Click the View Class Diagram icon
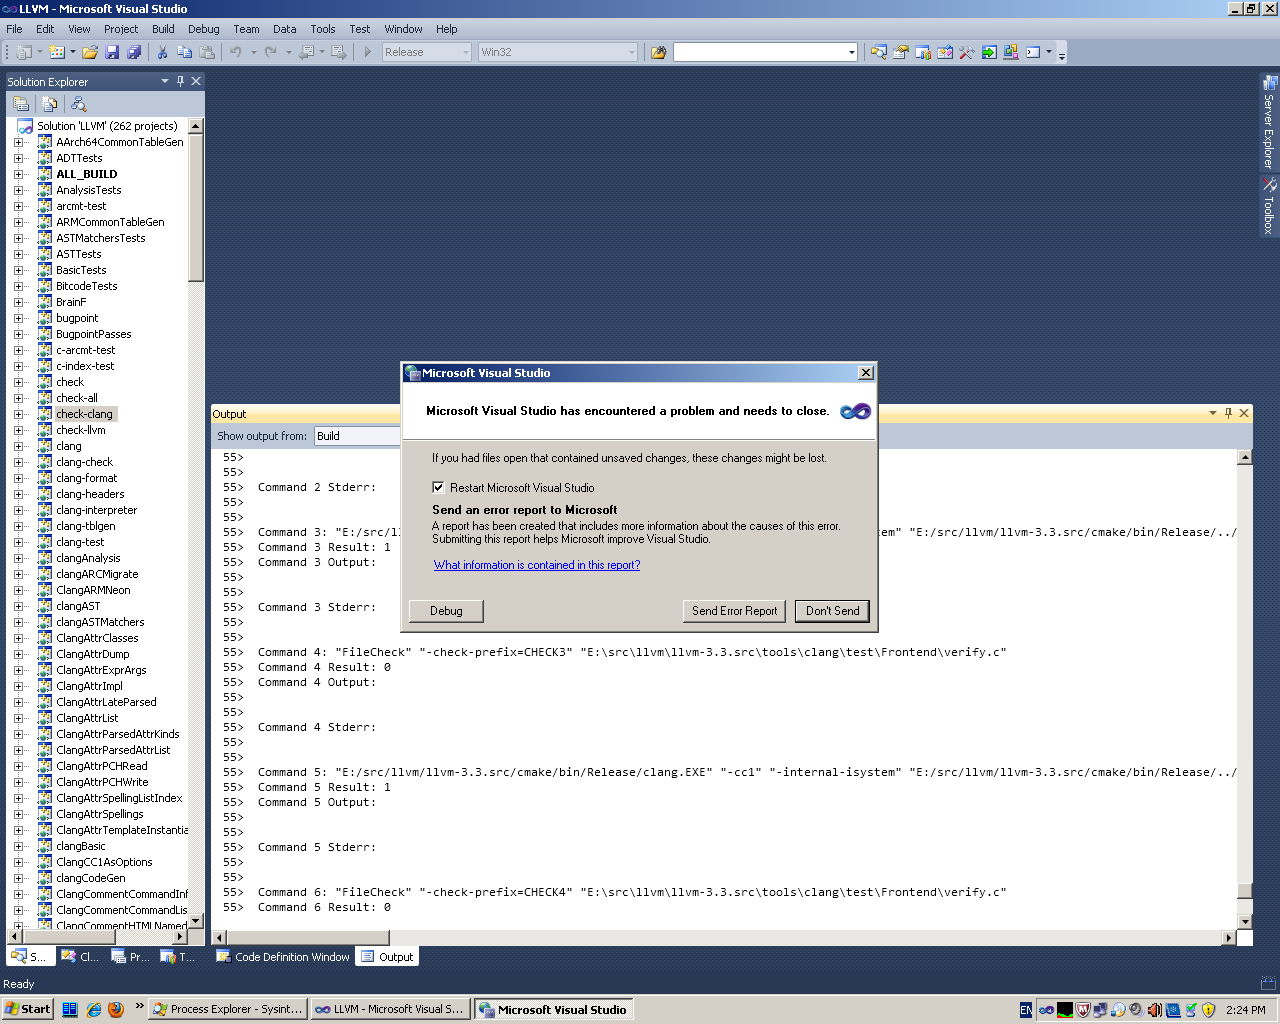1280x1024 pixels. (78, 104)
